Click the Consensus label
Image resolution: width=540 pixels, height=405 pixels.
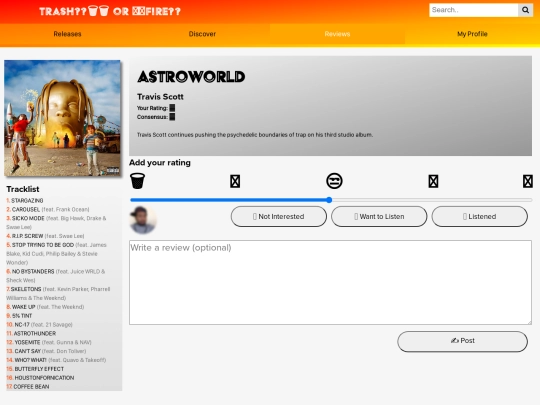pos(152,117)
